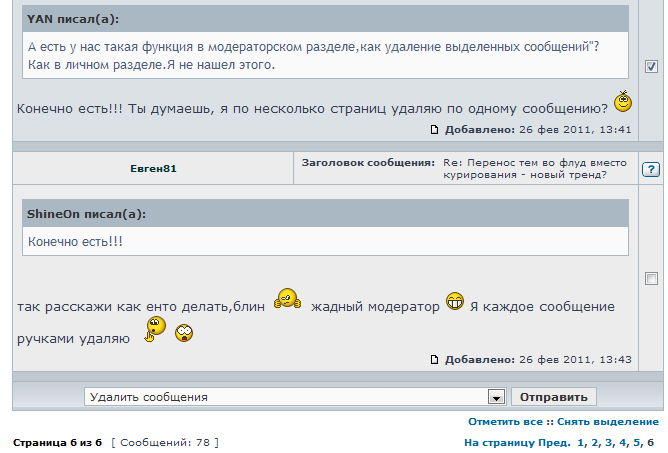Click the shocked smiley in Евген81's post
This screenshot has height=453, width=668.
coord(184,333)
